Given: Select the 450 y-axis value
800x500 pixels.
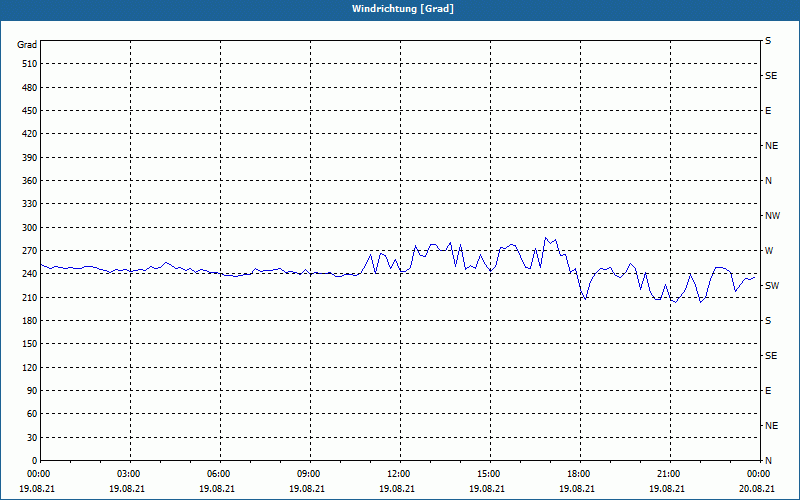Looking at the screenshot, I should (x=30, y=111).
